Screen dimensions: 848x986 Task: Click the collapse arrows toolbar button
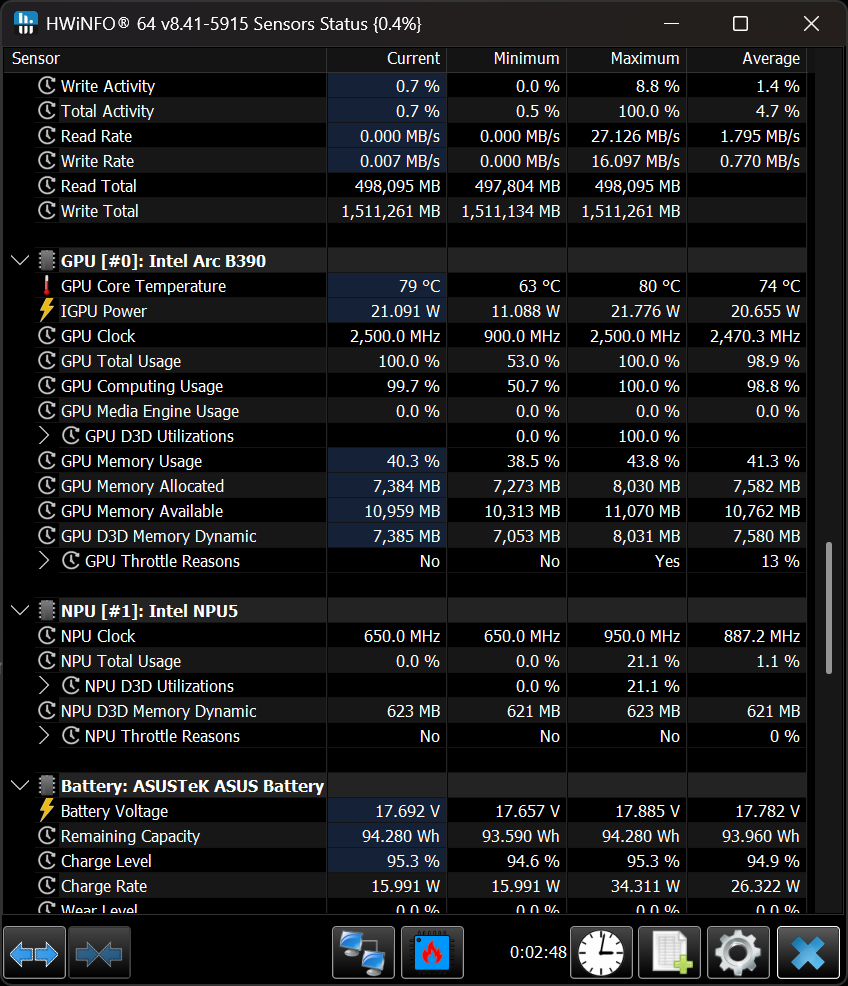(98, 953)
